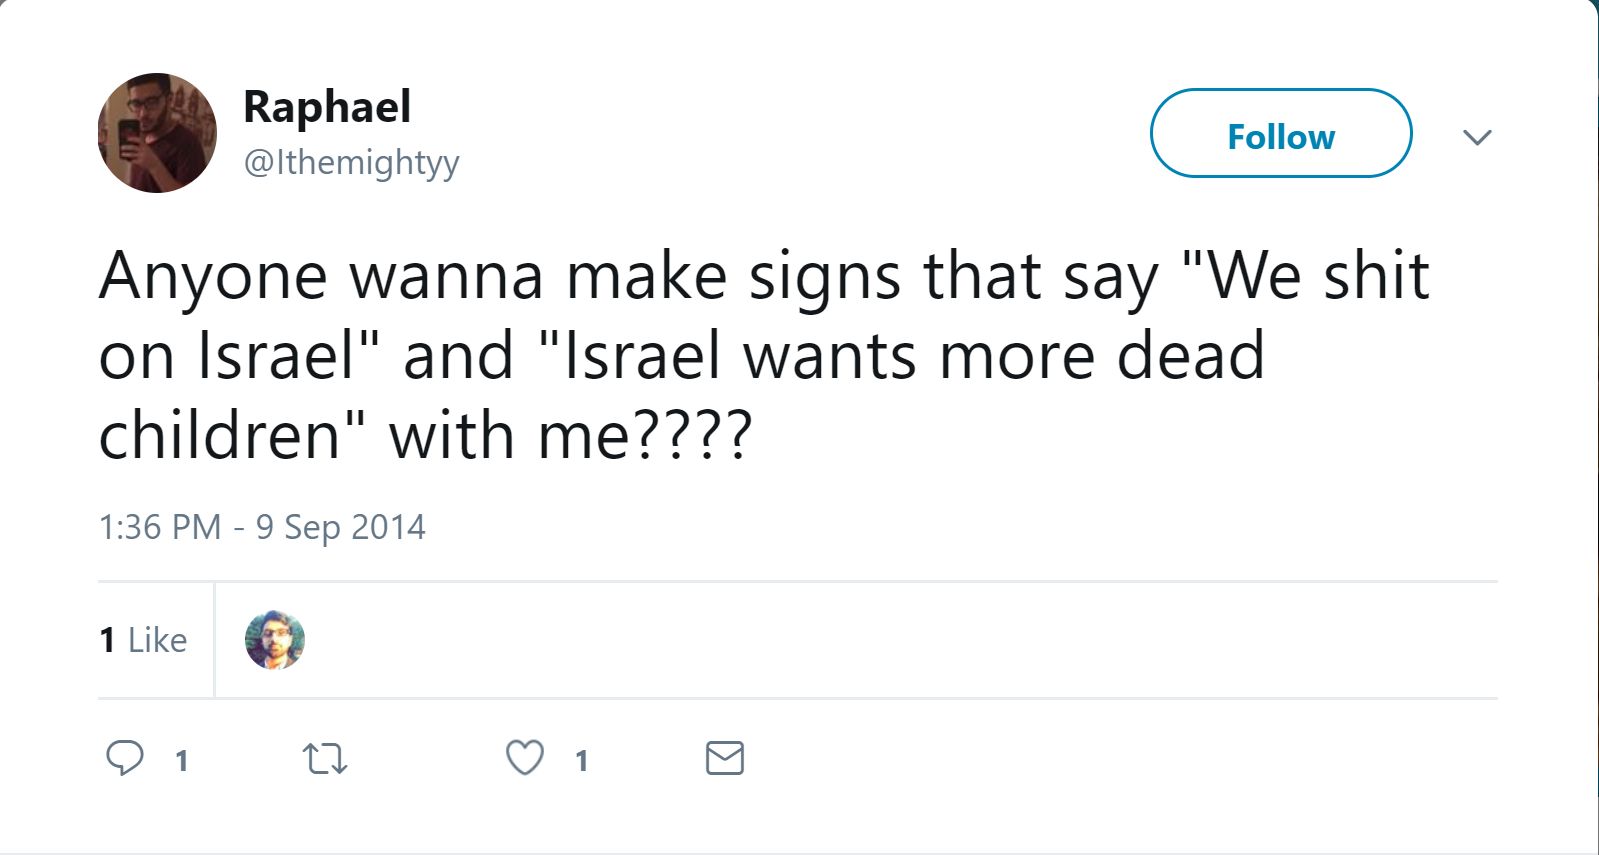Expand the chevron menu beside Follow
The height and width of the screenshot is (855, 1599).
(1477, 137)
